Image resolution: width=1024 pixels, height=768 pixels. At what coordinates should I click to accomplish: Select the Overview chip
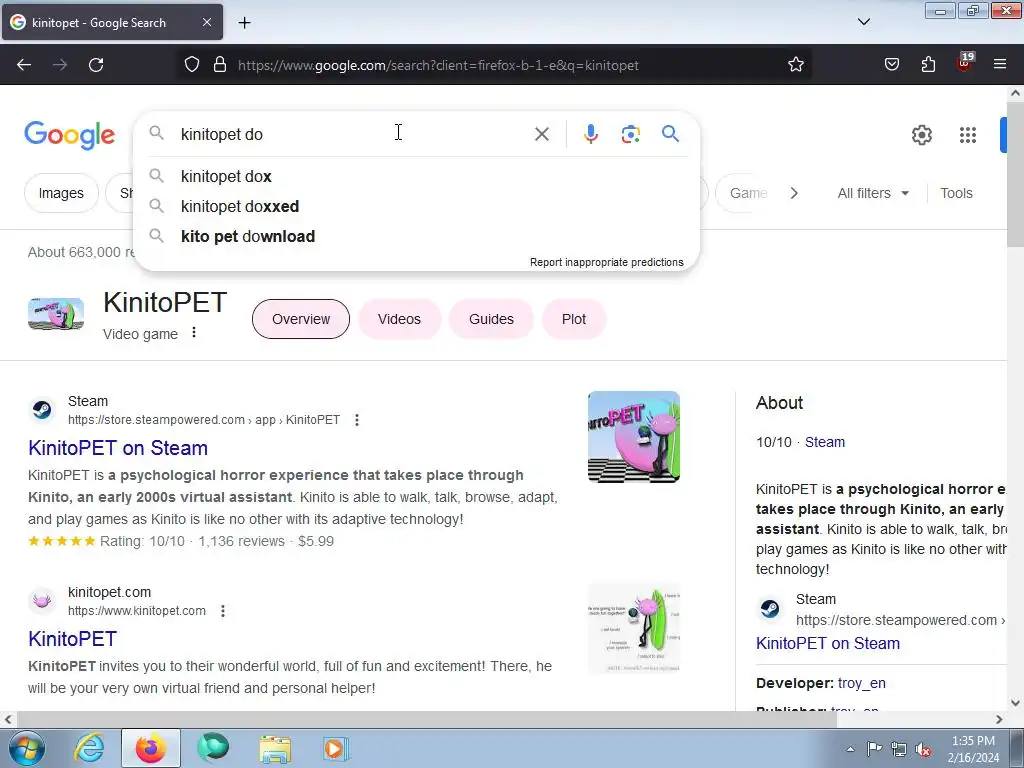tap(301, 319)
